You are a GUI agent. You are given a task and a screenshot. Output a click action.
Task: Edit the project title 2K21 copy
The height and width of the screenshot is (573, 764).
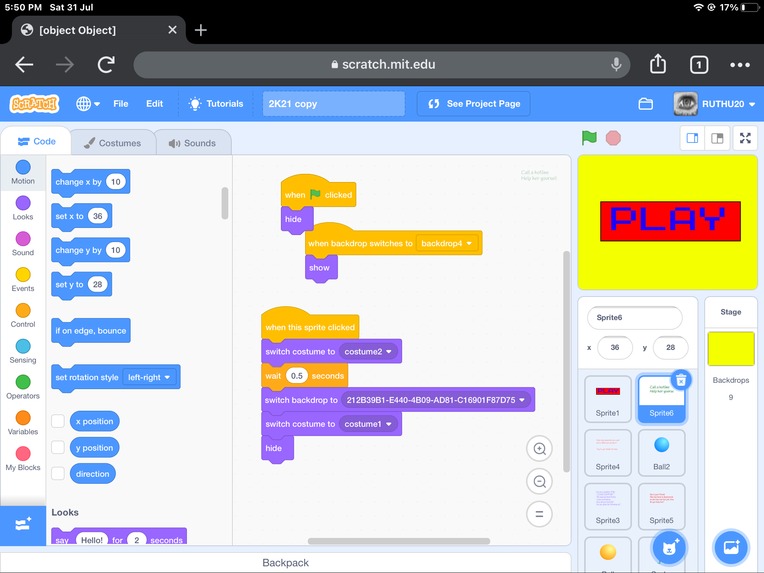[x=334, y=104]
